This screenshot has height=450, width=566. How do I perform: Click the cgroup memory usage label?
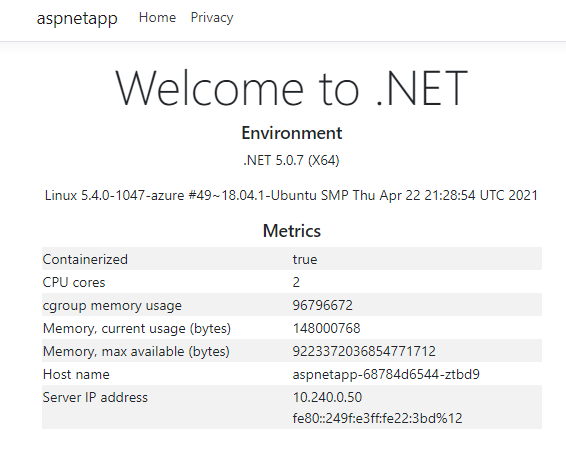click(x=112, y=306)
